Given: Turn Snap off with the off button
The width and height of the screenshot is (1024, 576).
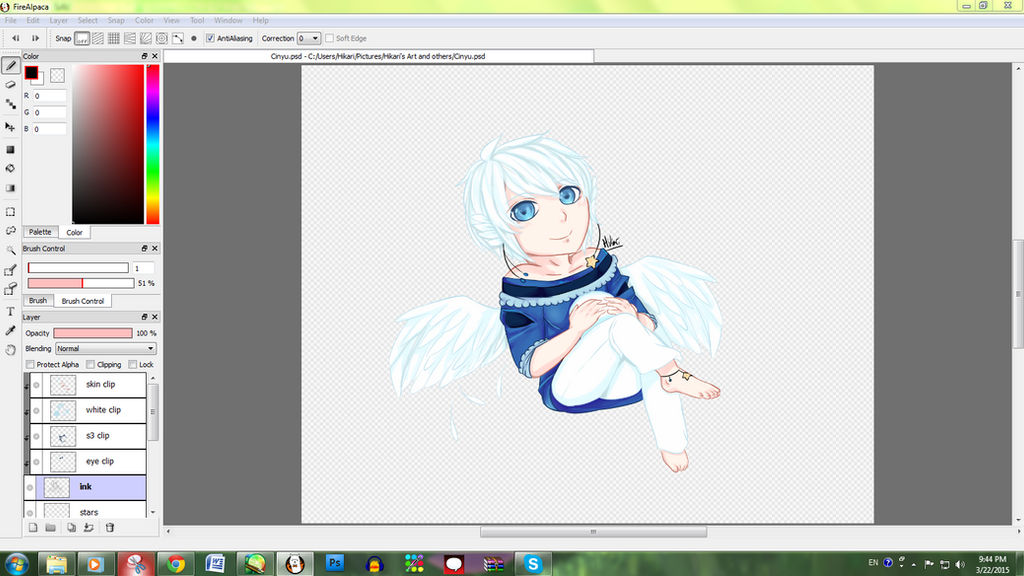Looking at the screenshot, I should pyautogui.click(x=82, y=39).
